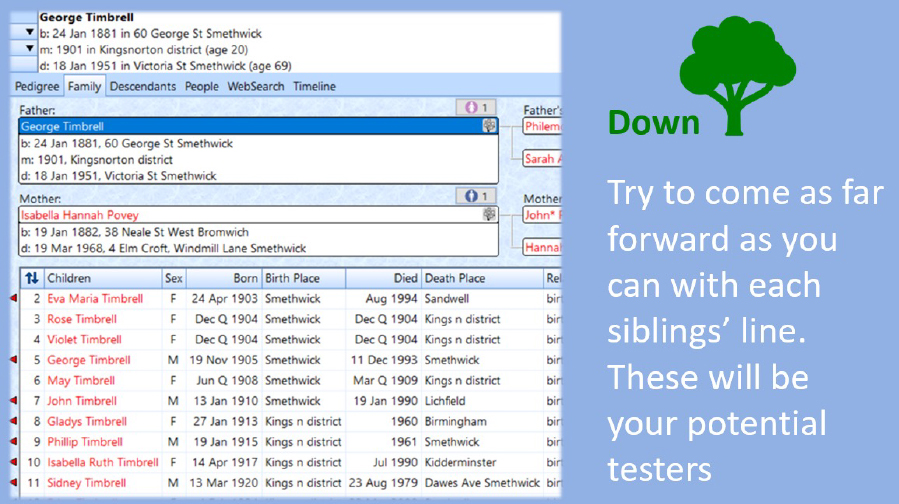The width and height of the screenshot is (899, 504).
Task: Select child George Timbrell born 1905
Action: pos(88,360)
